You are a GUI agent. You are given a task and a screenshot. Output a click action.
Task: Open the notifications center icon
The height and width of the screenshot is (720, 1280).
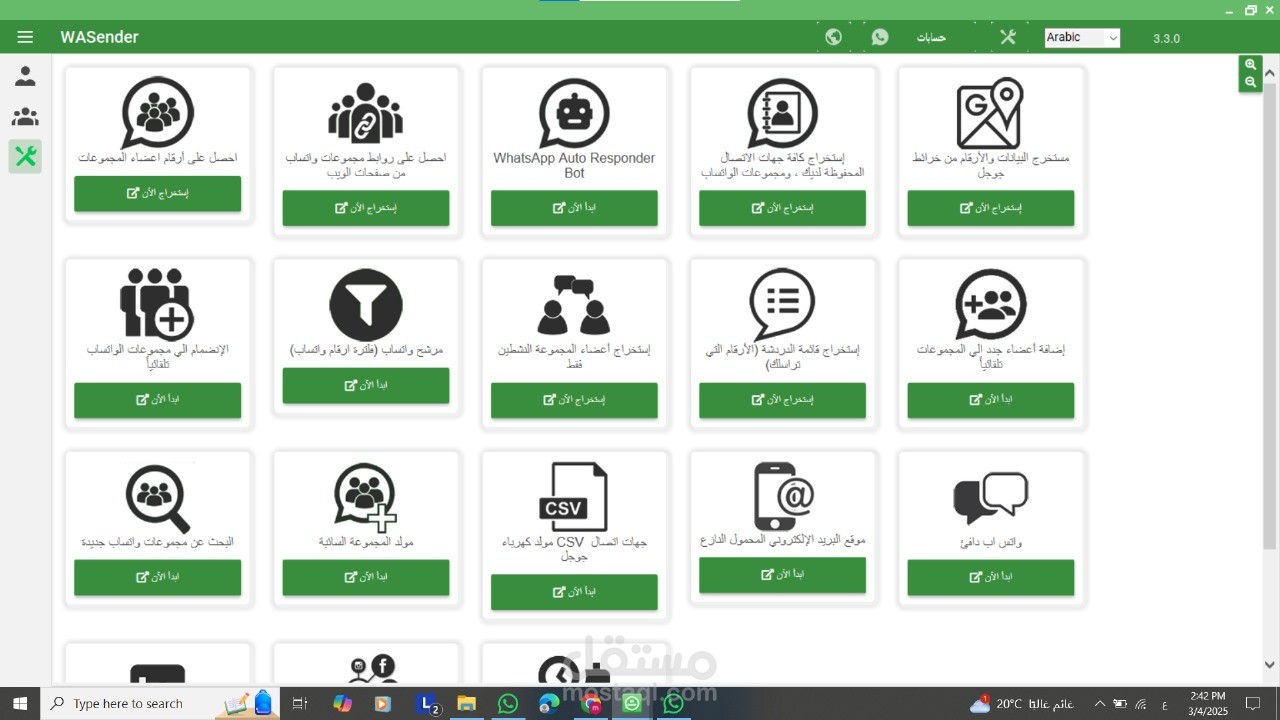click(1255, 704)
